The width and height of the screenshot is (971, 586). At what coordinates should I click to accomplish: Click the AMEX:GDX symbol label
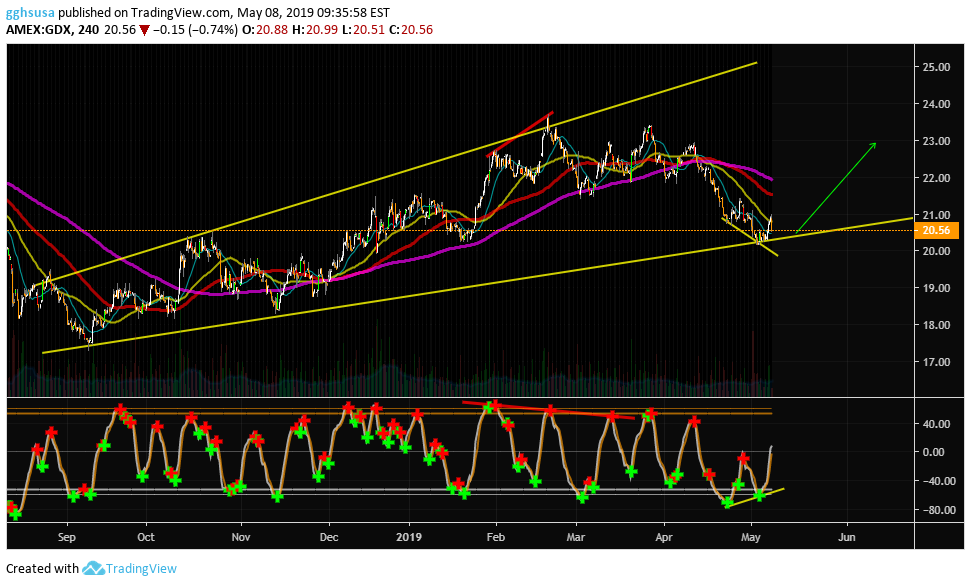pyautogui.click(x=38, y=30)
